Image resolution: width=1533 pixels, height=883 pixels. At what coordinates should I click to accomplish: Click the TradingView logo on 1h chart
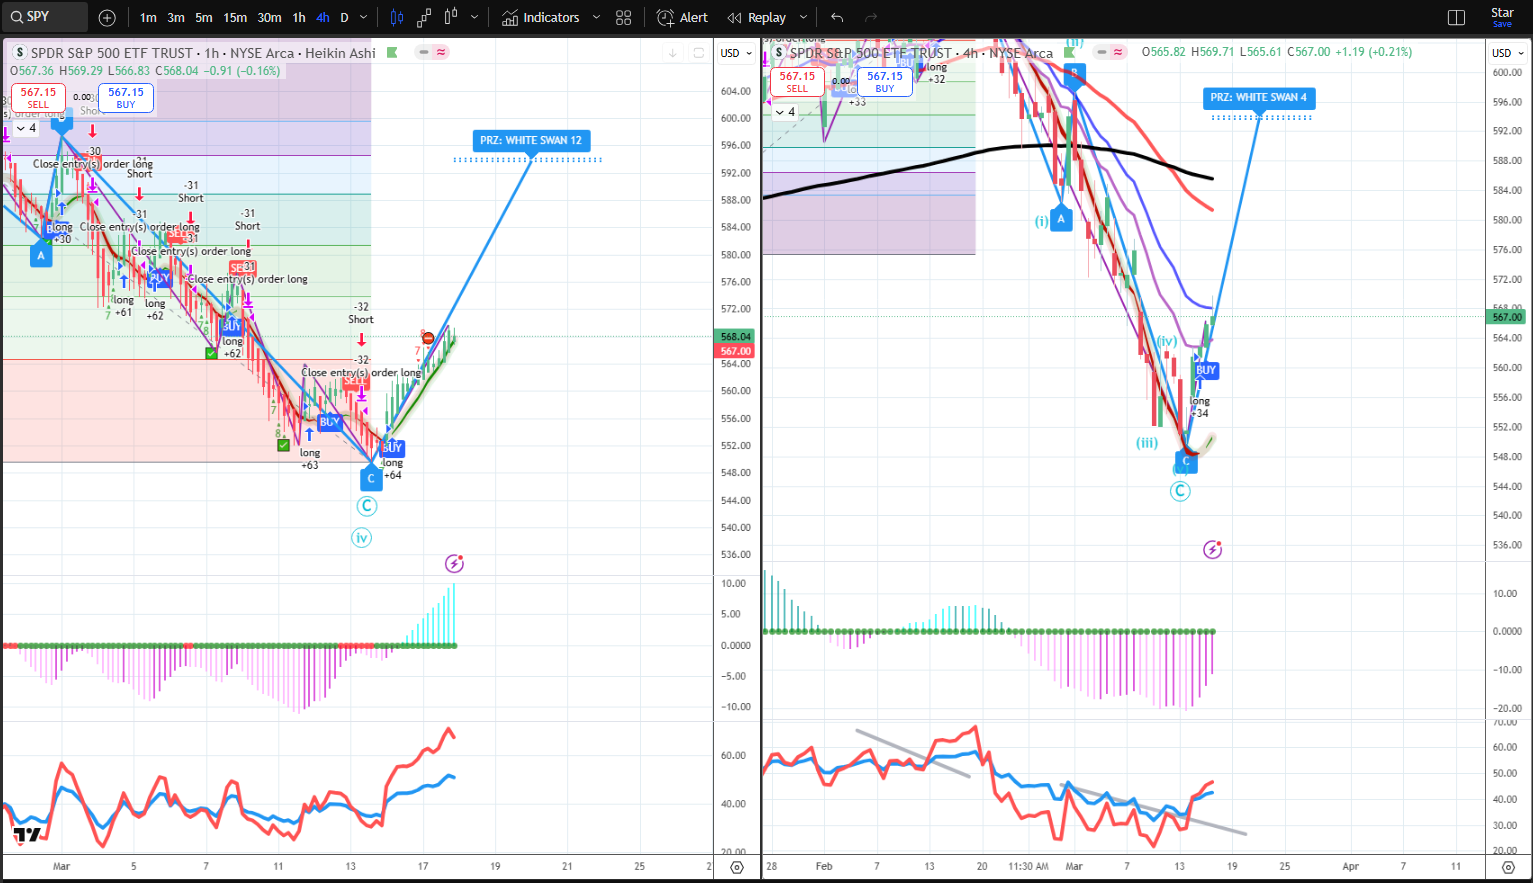27,835
